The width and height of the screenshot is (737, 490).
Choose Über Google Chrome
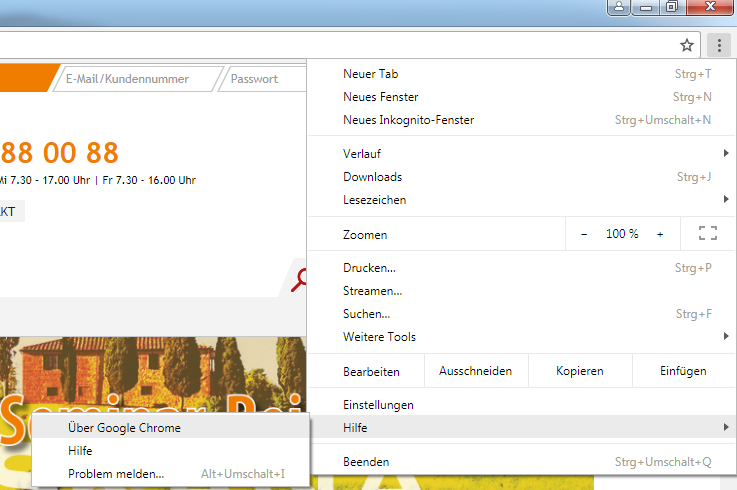click(x=125, y=428)
